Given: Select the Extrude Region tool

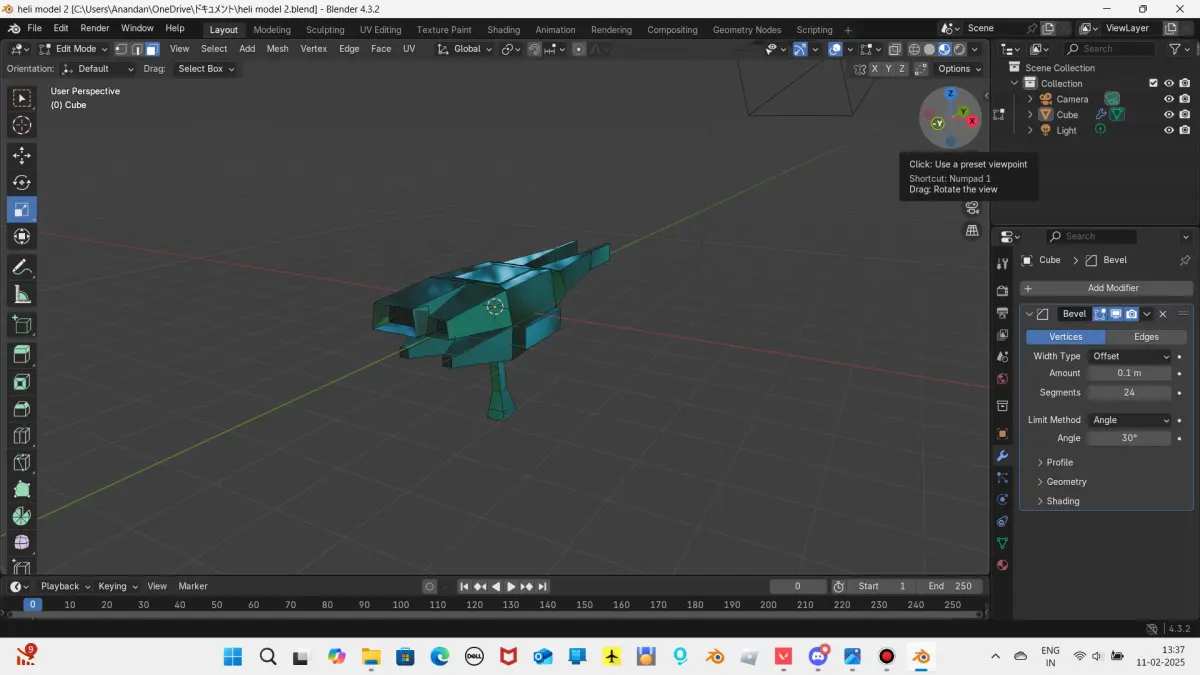Looking at the screenshot, I should 21,355.
